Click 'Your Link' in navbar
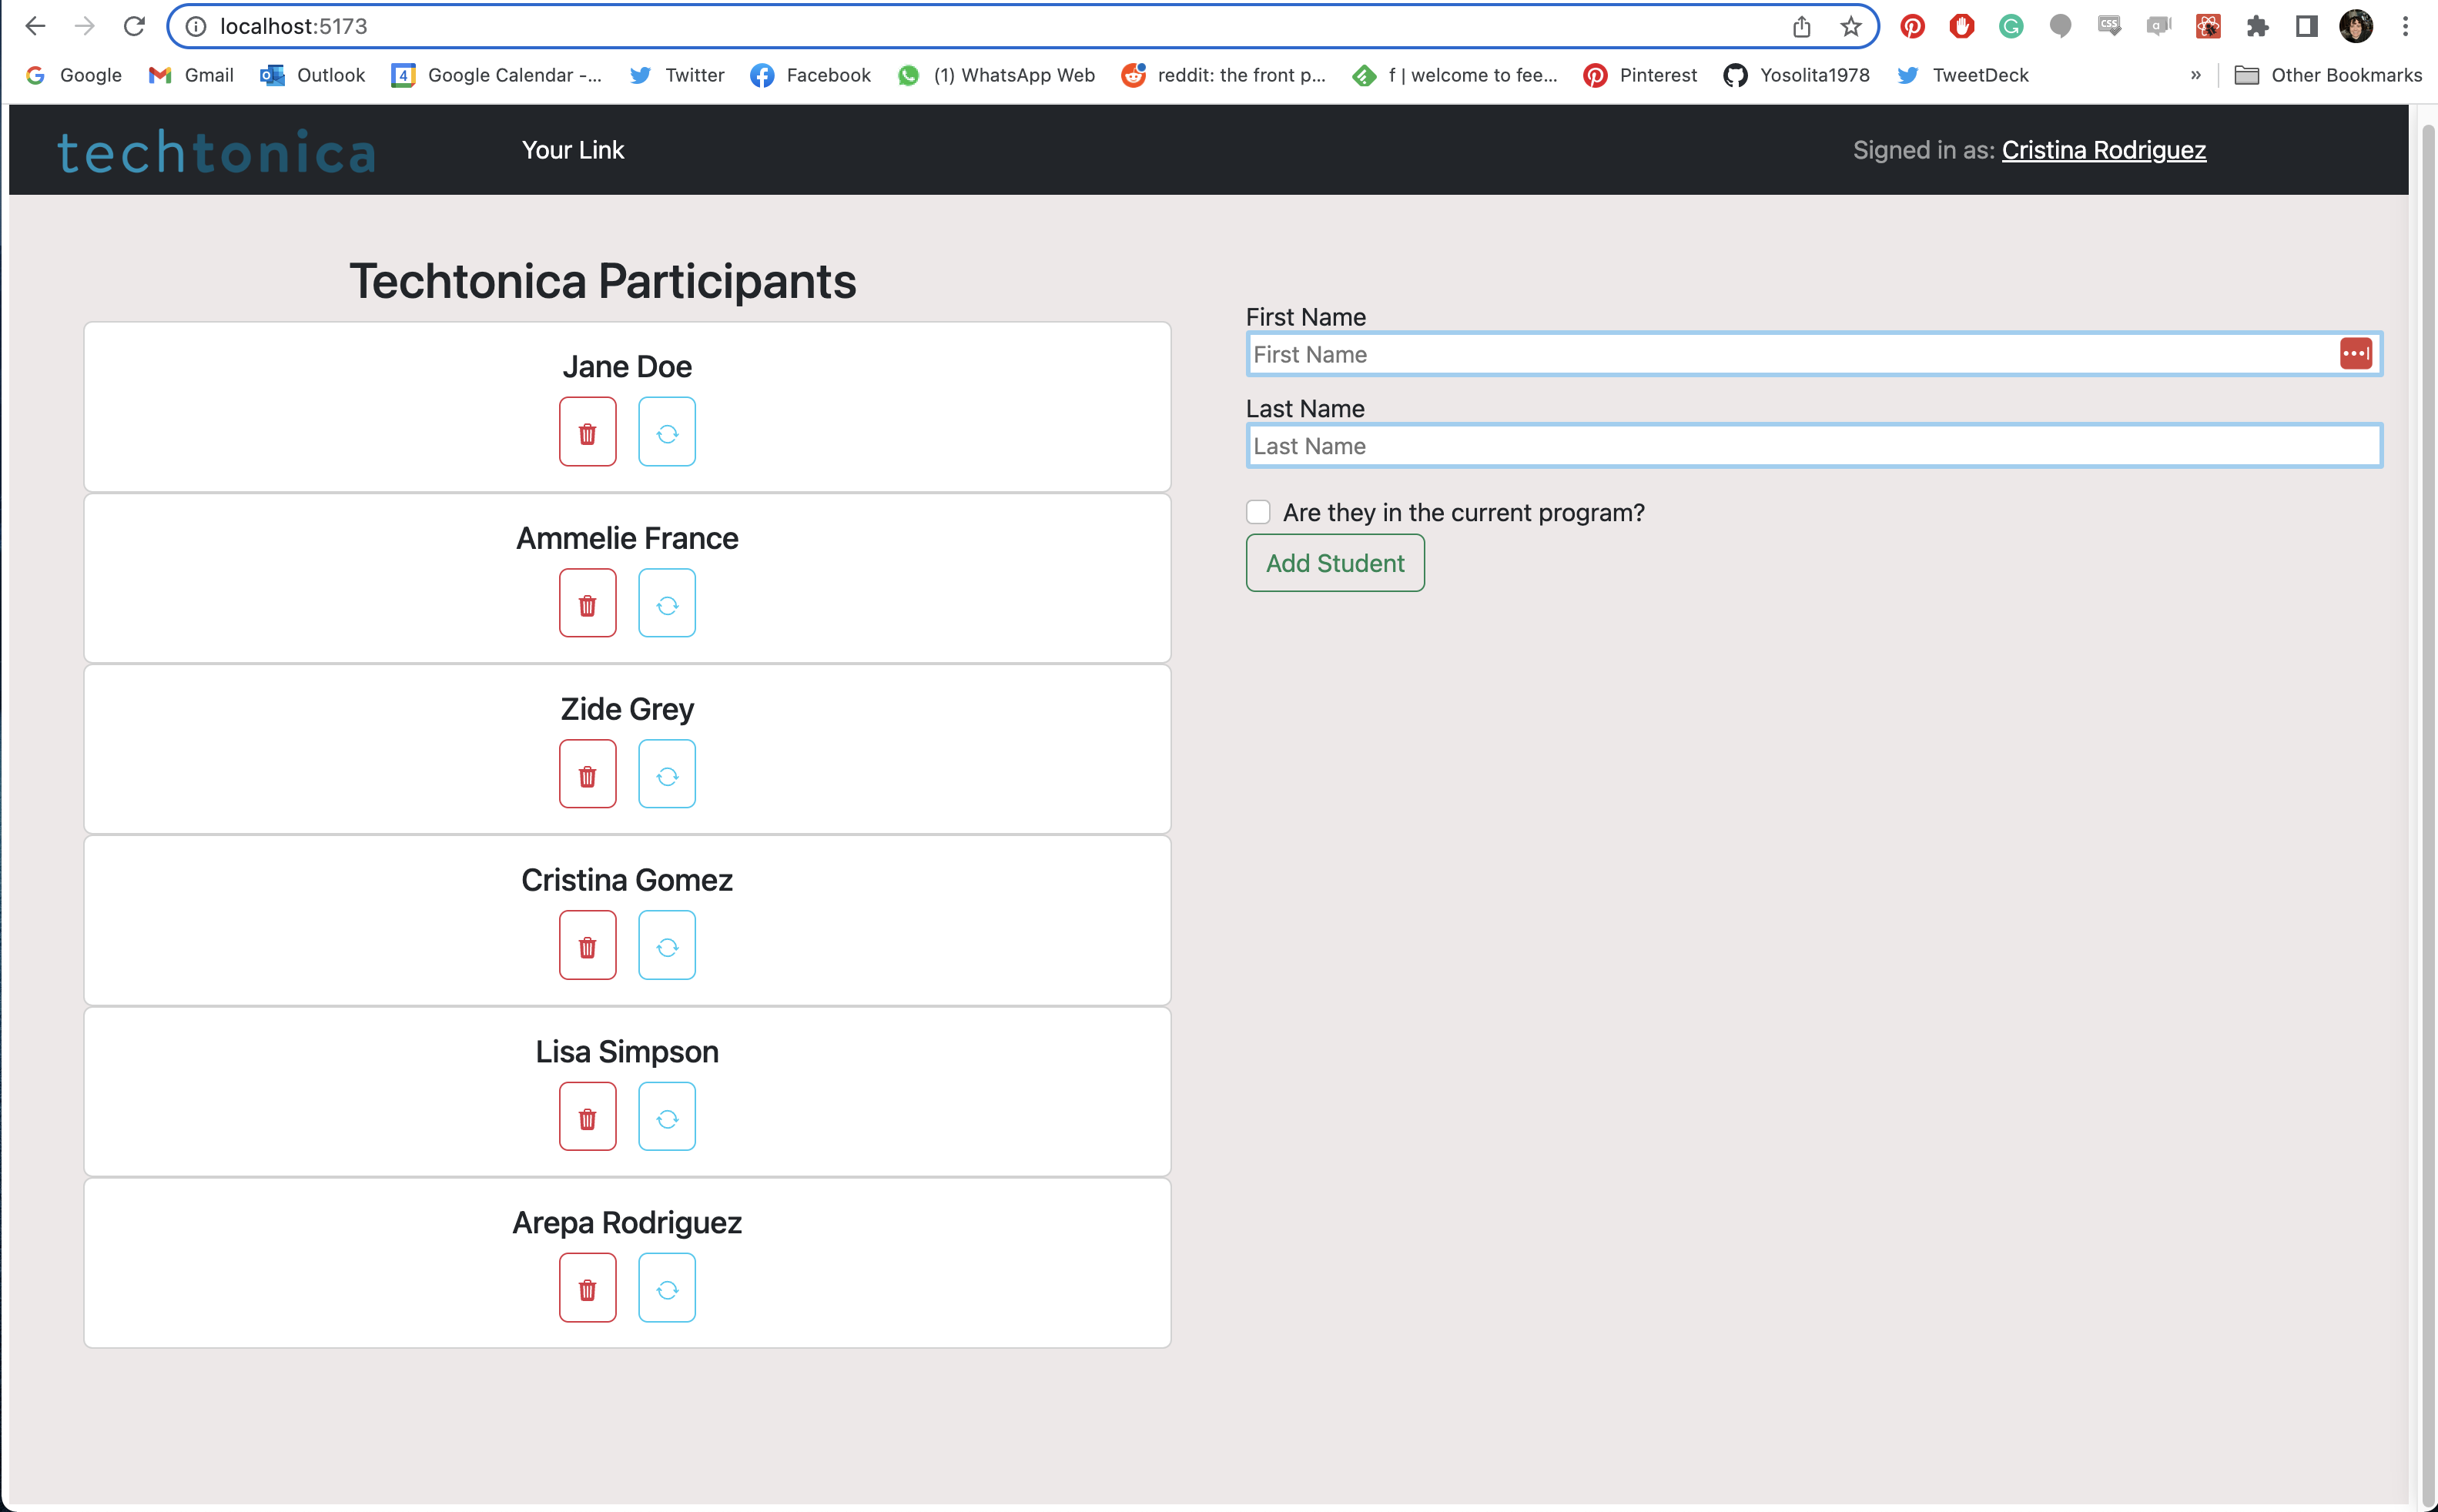 (572, 150)
